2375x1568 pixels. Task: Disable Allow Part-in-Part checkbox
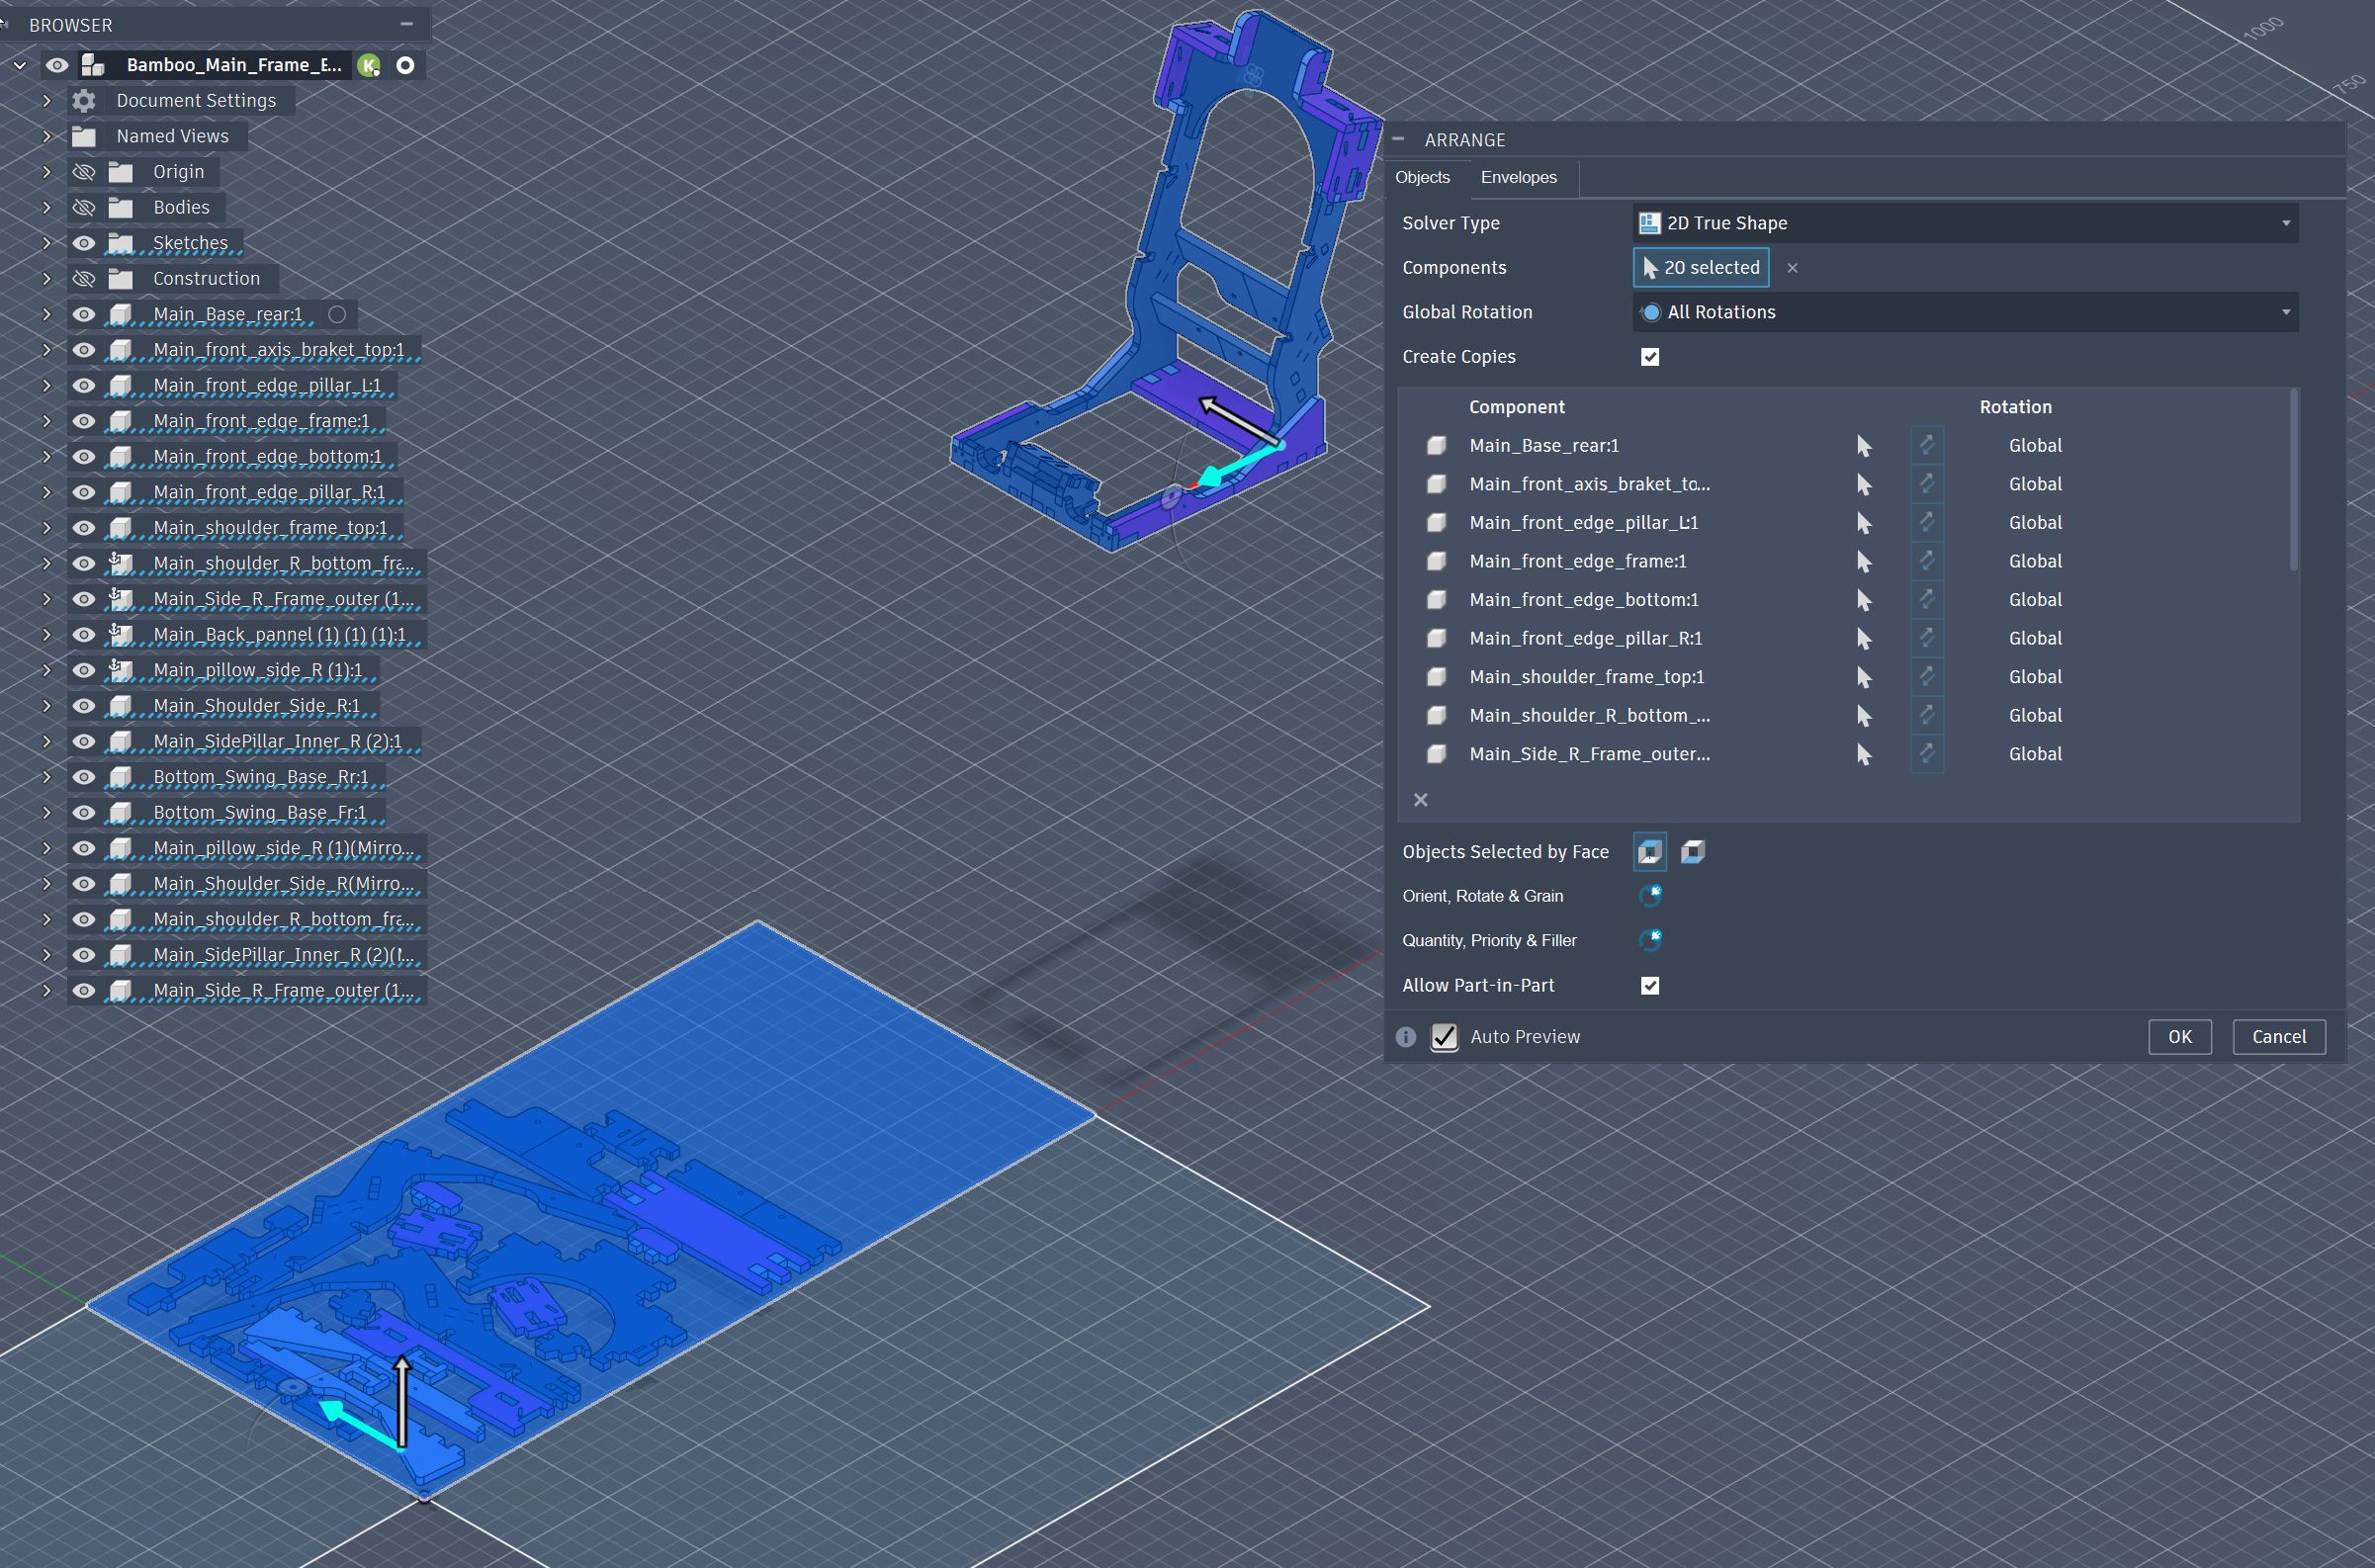[x=1650, y=986]
